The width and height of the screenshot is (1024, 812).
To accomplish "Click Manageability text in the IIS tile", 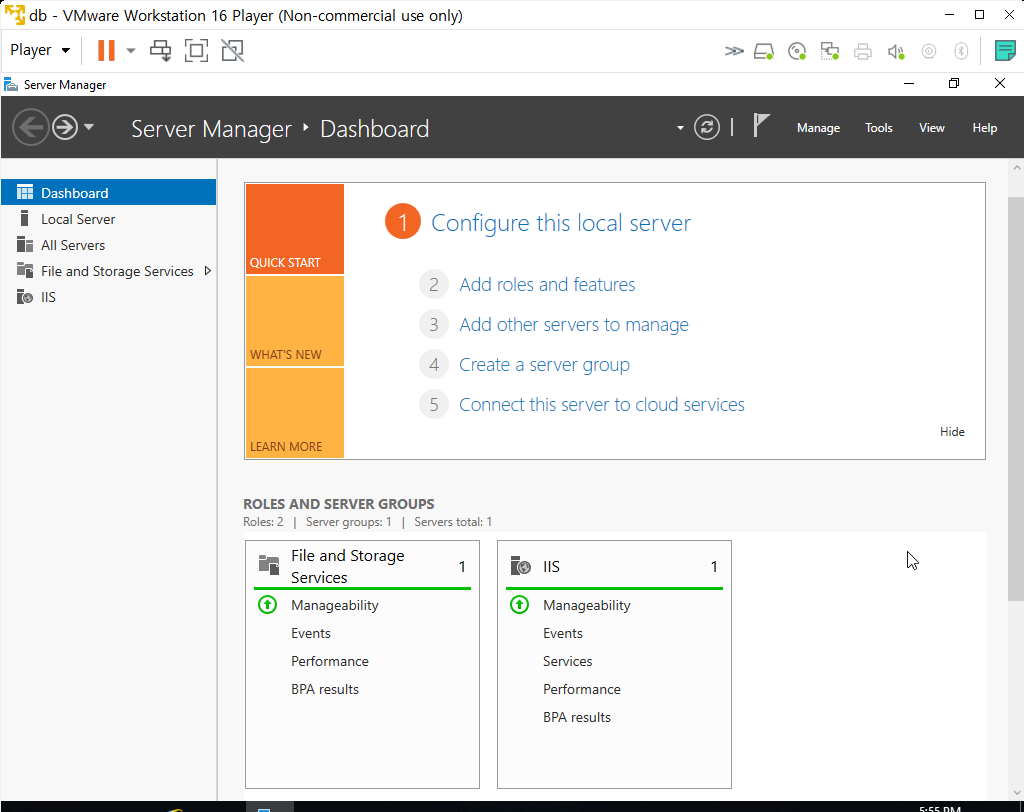I will coord(586,606).
